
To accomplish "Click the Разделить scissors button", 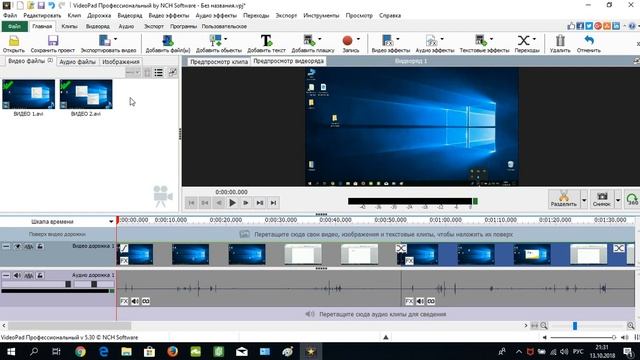I will 564,199.
